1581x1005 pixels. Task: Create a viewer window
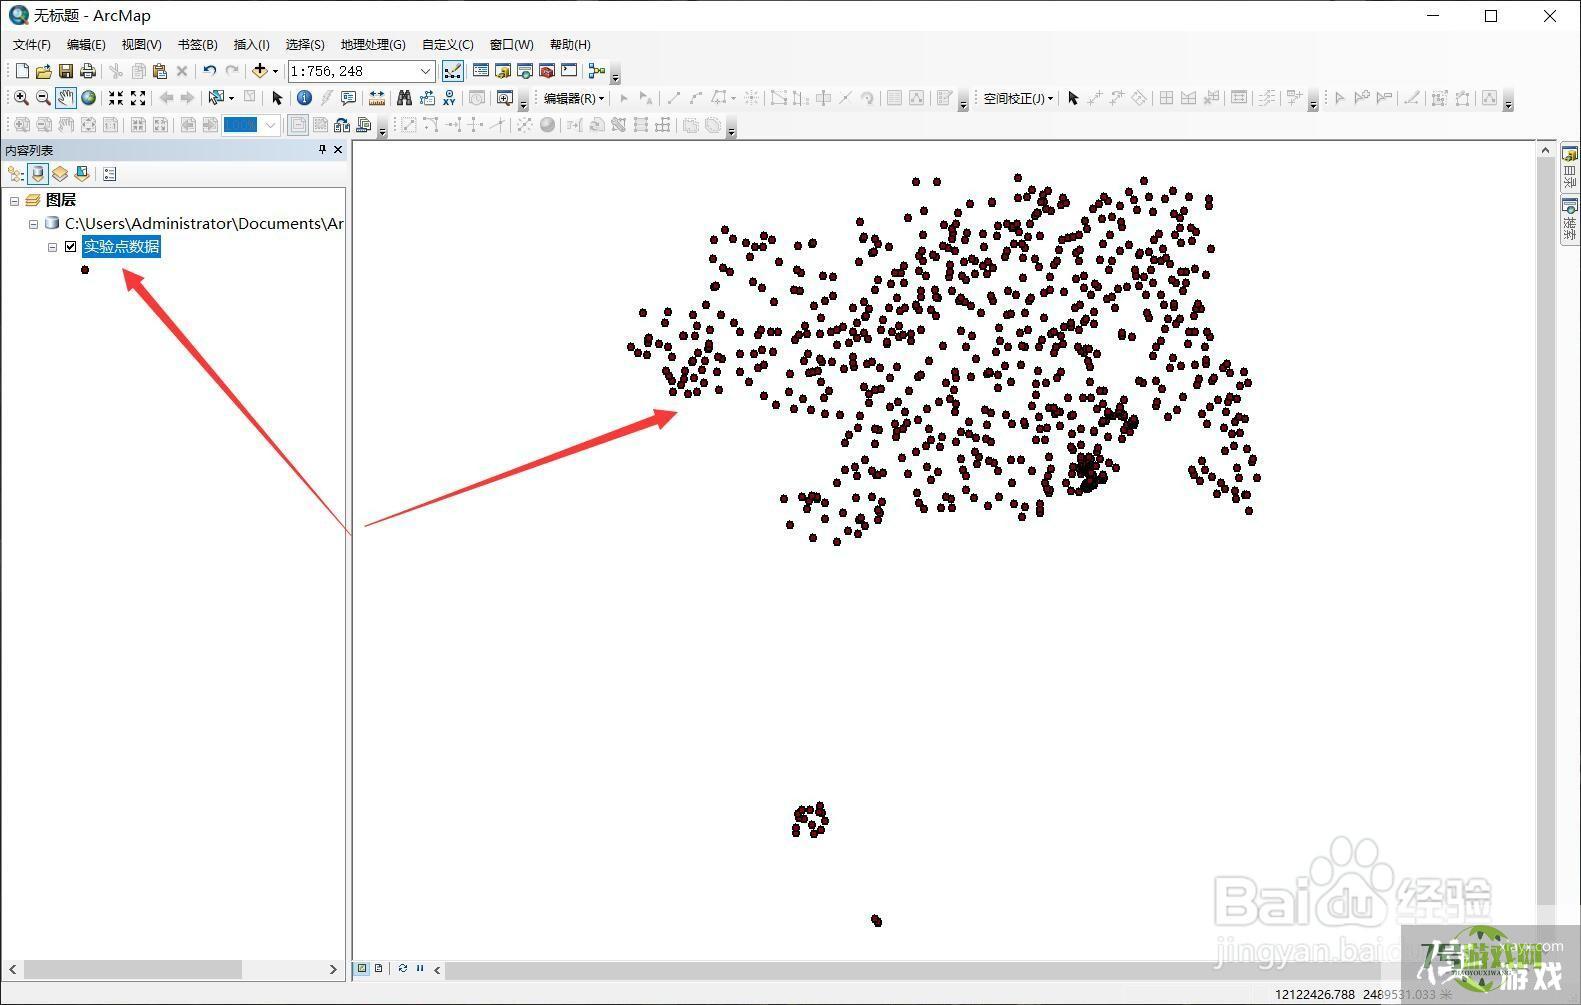[505, 98]
